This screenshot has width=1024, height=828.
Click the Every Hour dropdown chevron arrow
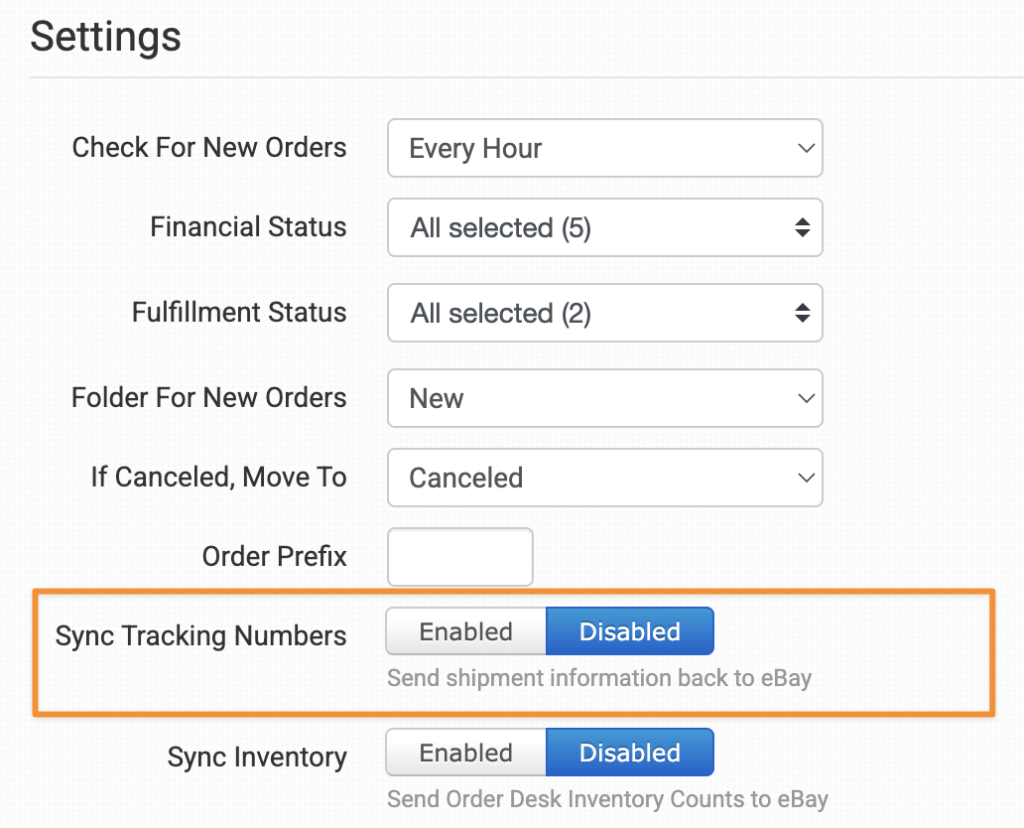coord(805,149)
